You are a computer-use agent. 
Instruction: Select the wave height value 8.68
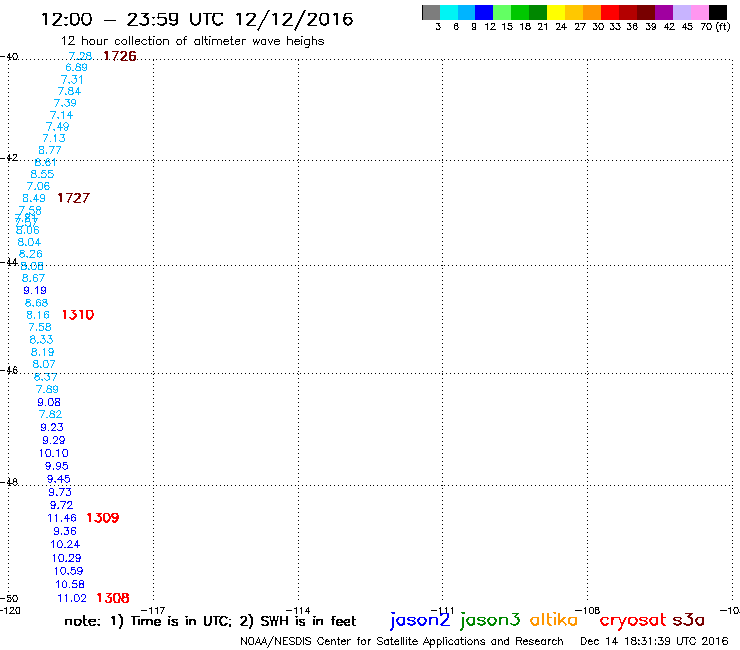click(36, 303)
